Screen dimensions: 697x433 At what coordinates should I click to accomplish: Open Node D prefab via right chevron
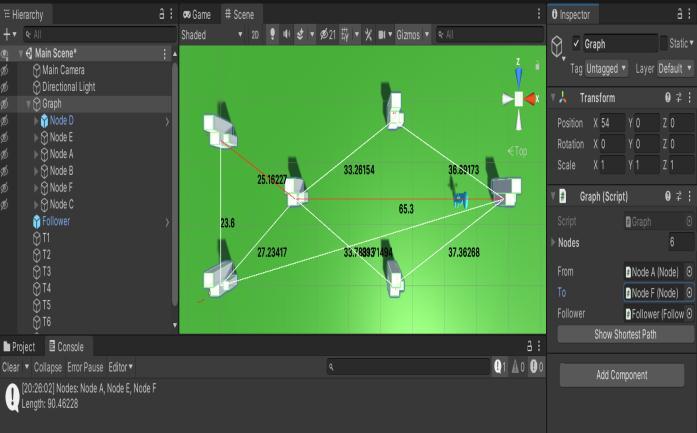(167, 121)
